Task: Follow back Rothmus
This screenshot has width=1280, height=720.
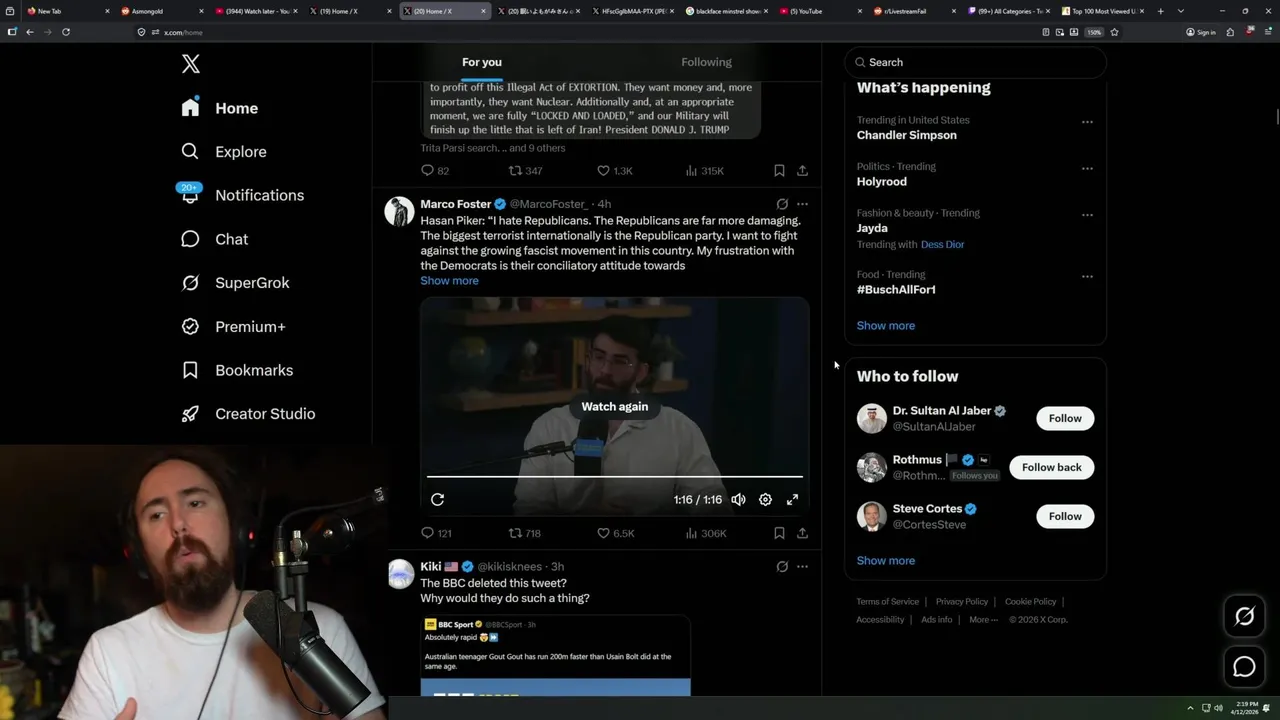Action: point(1052,467)
